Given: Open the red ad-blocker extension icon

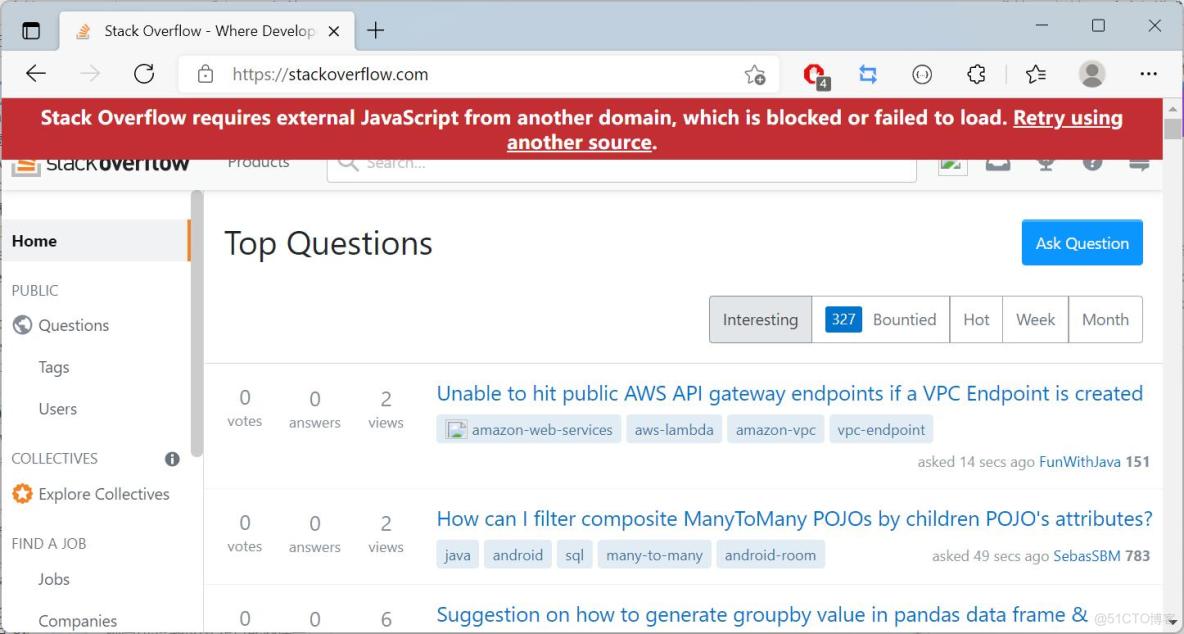Looking at the screenshot, I should pyautogui.click(x=815, y=74).
